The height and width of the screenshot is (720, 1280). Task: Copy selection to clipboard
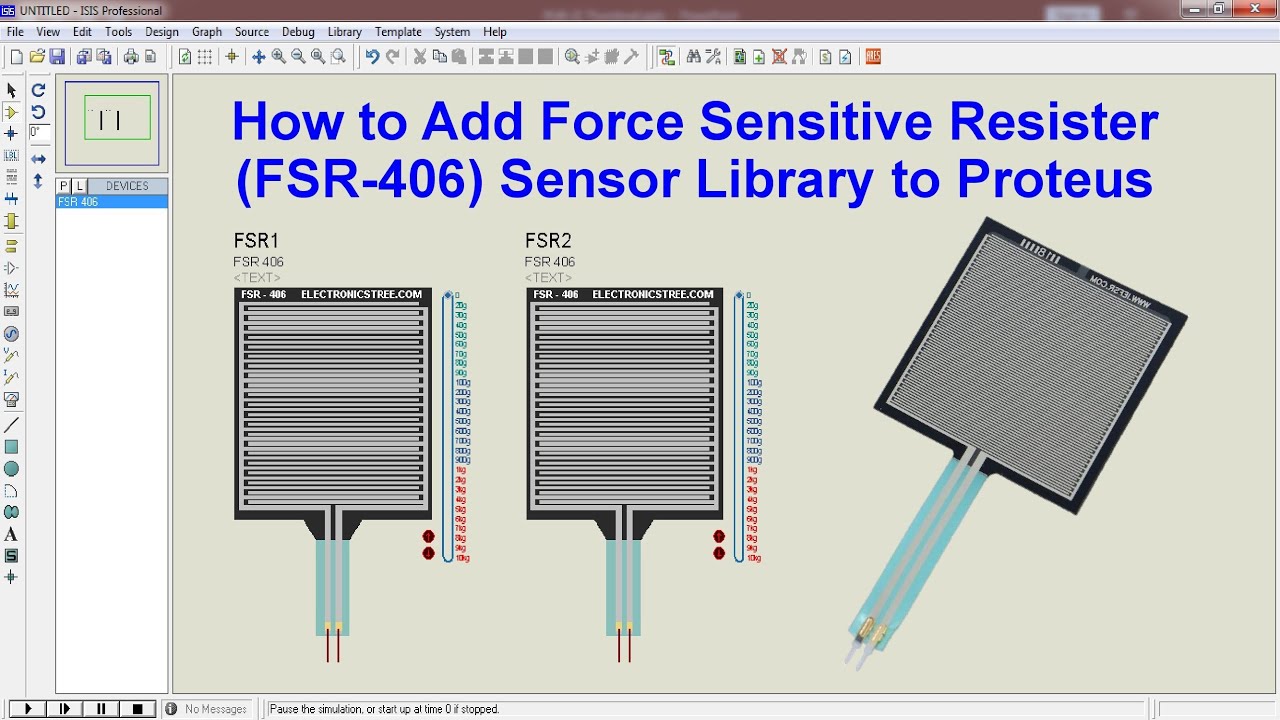(x=439, y=57)
